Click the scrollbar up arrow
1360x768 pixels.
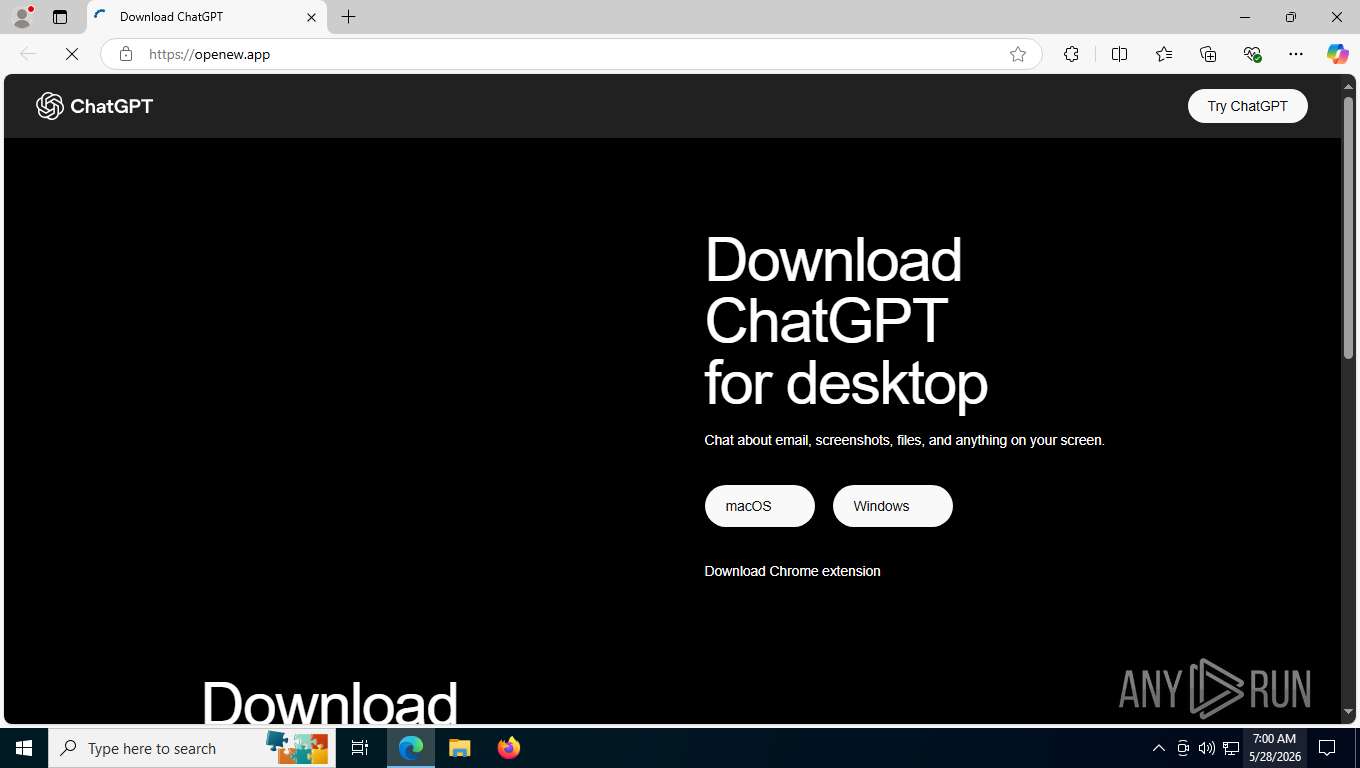[x=1348, y=86]
